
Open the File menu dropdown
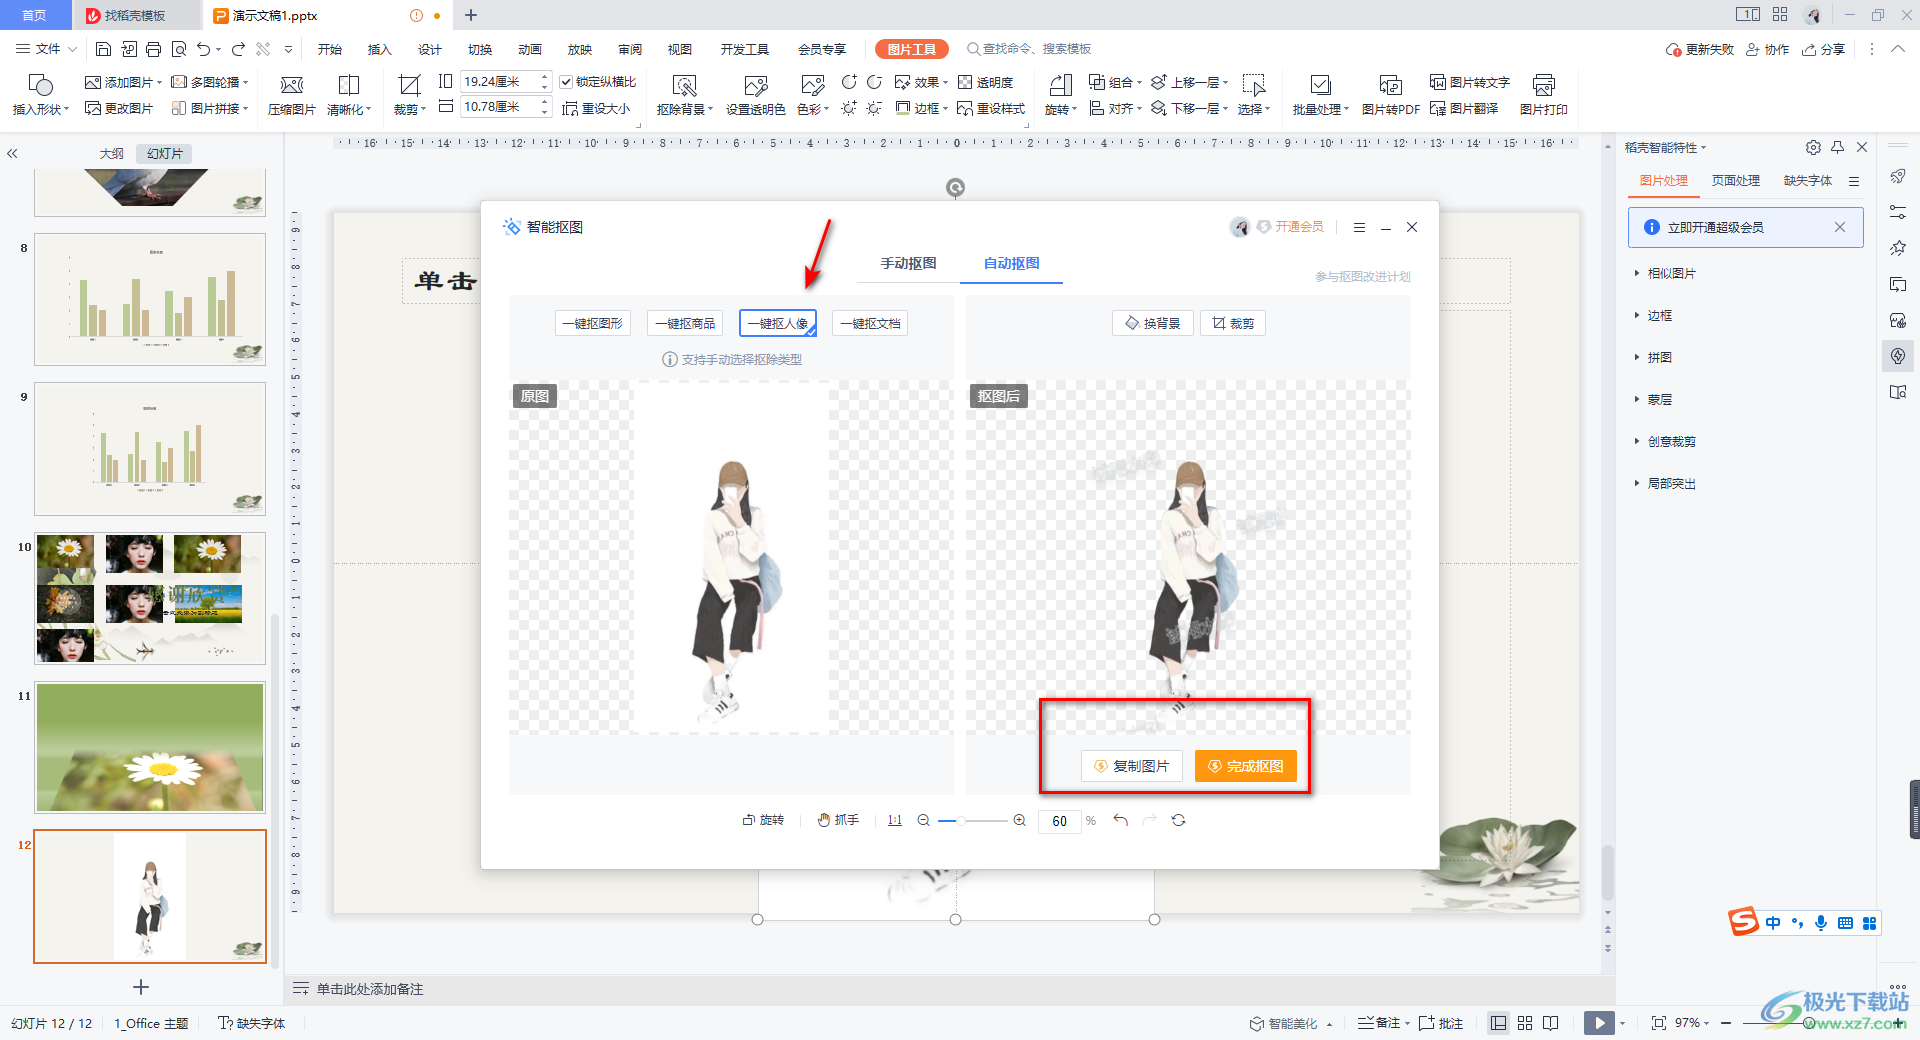46,49
